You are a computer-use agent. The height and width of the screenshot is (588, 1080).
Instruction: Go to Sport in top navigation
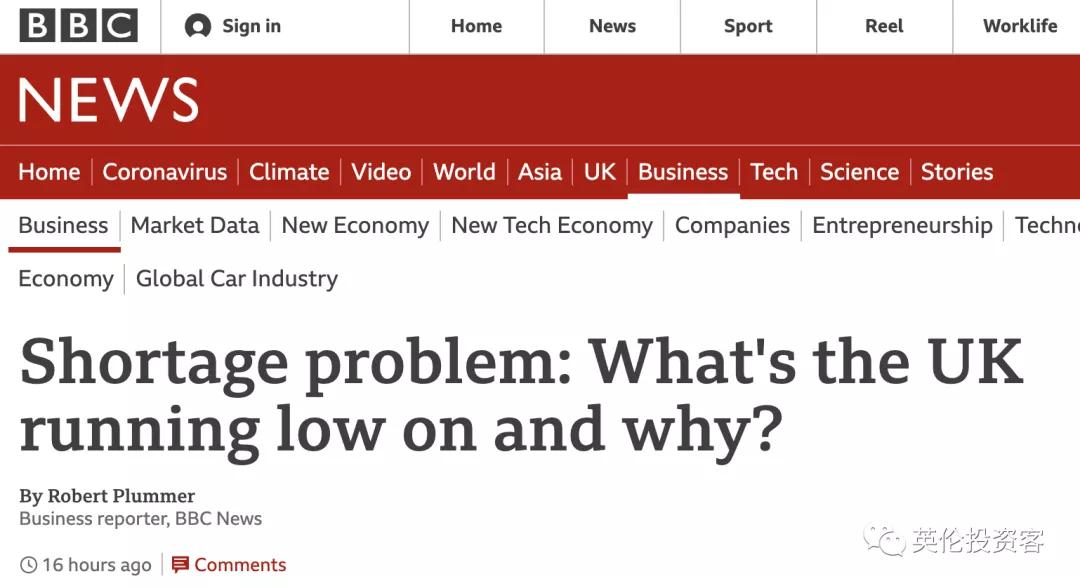point(748,27)
